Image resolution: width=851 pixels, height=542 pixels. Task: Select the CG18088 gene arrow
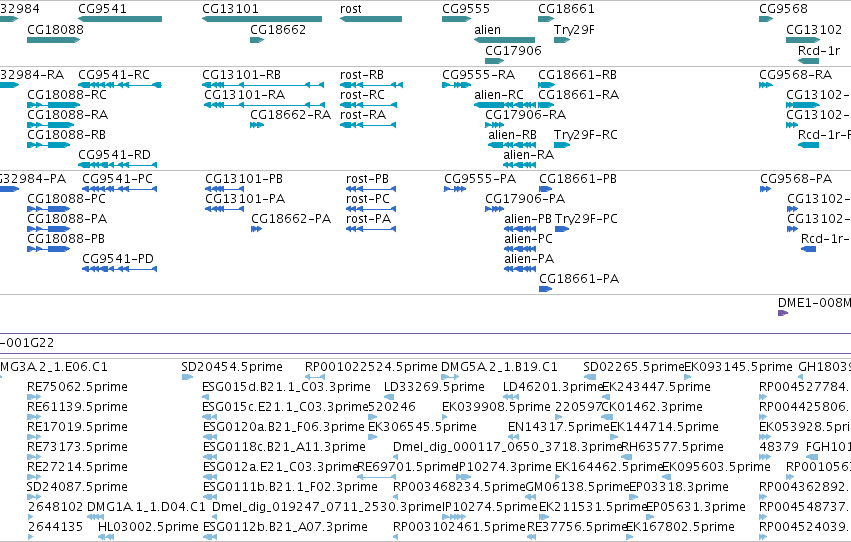(x=54, y=40)
